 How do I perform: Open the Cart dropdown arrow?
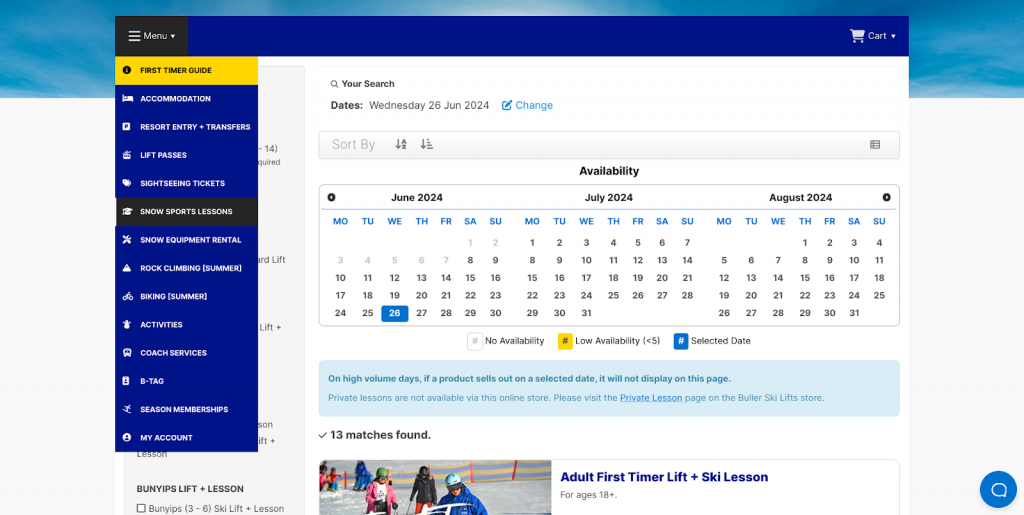click(x=893, y=37)
